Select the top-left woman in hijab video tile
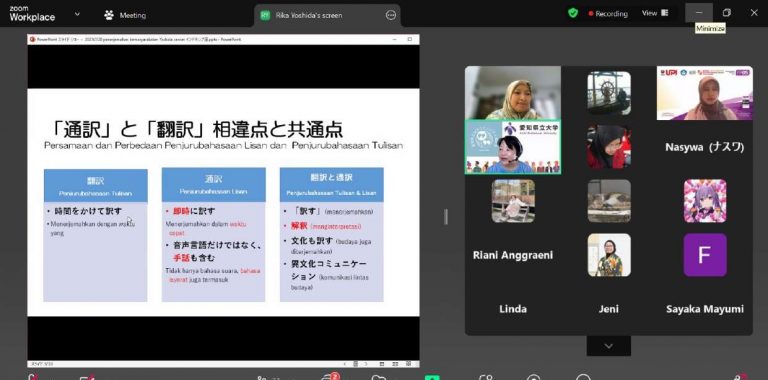768x380 pixels. click(513, 93)
